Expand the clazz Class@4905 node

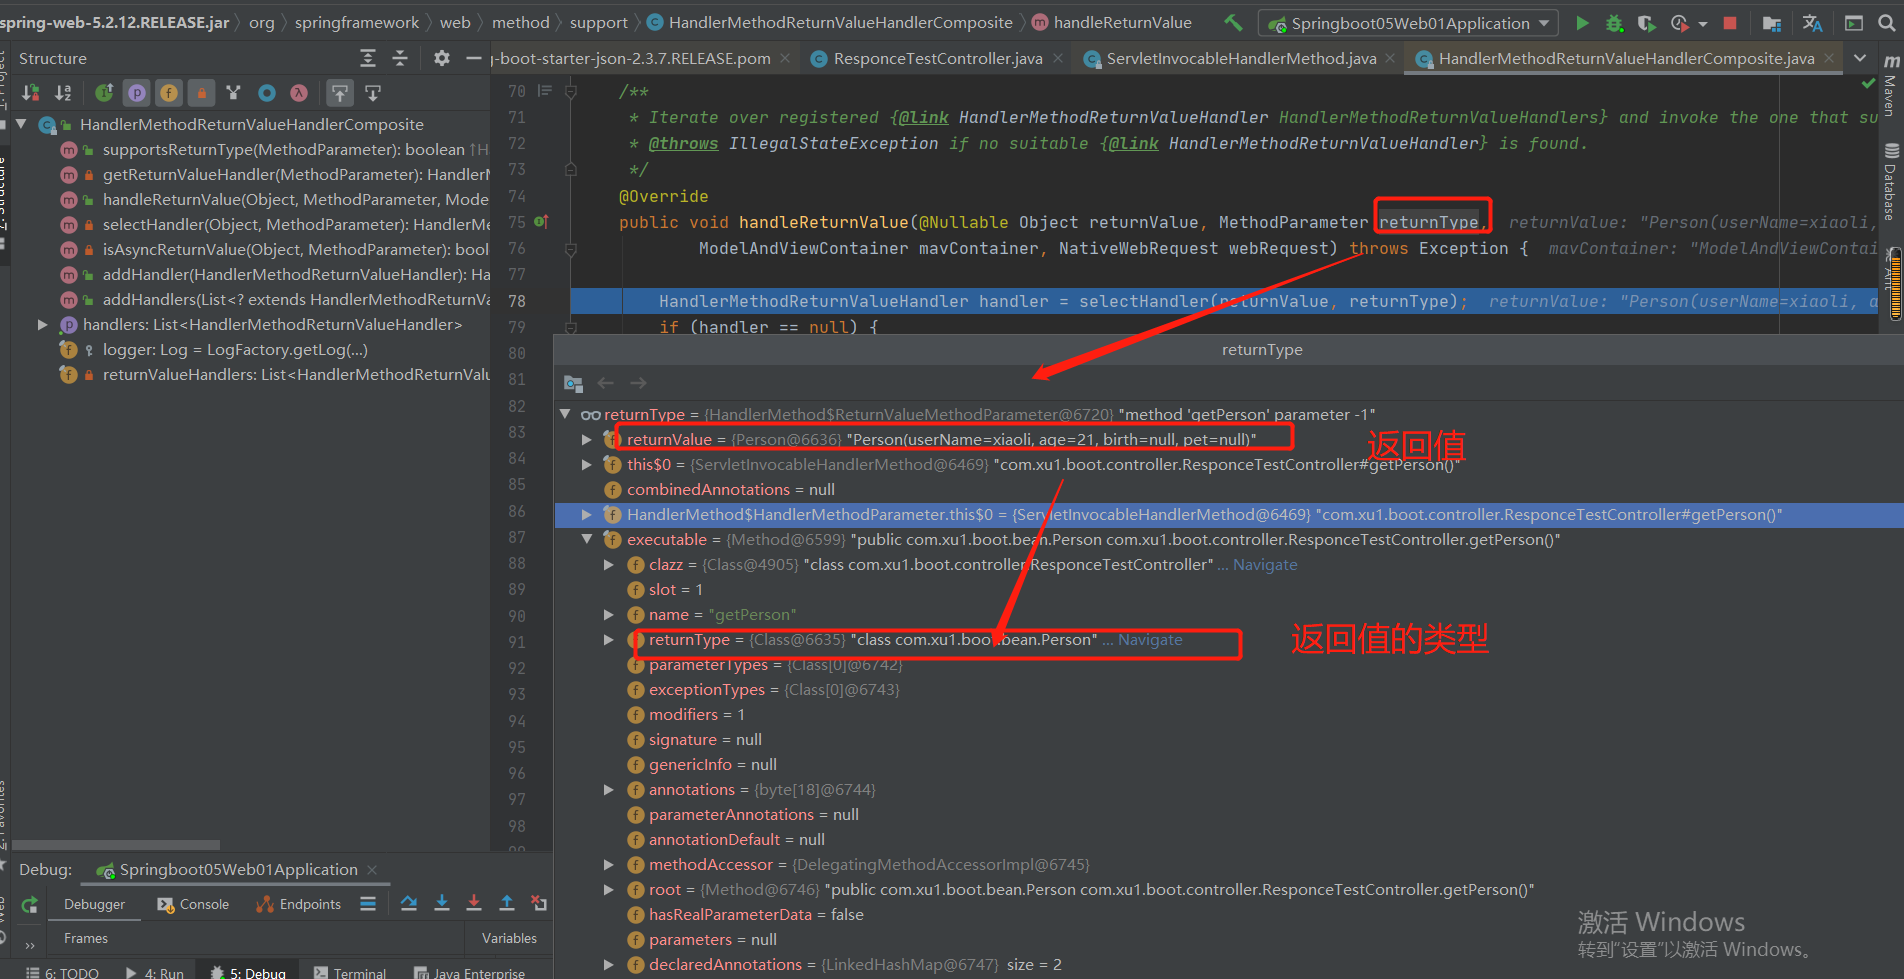(x=608, y=564)
